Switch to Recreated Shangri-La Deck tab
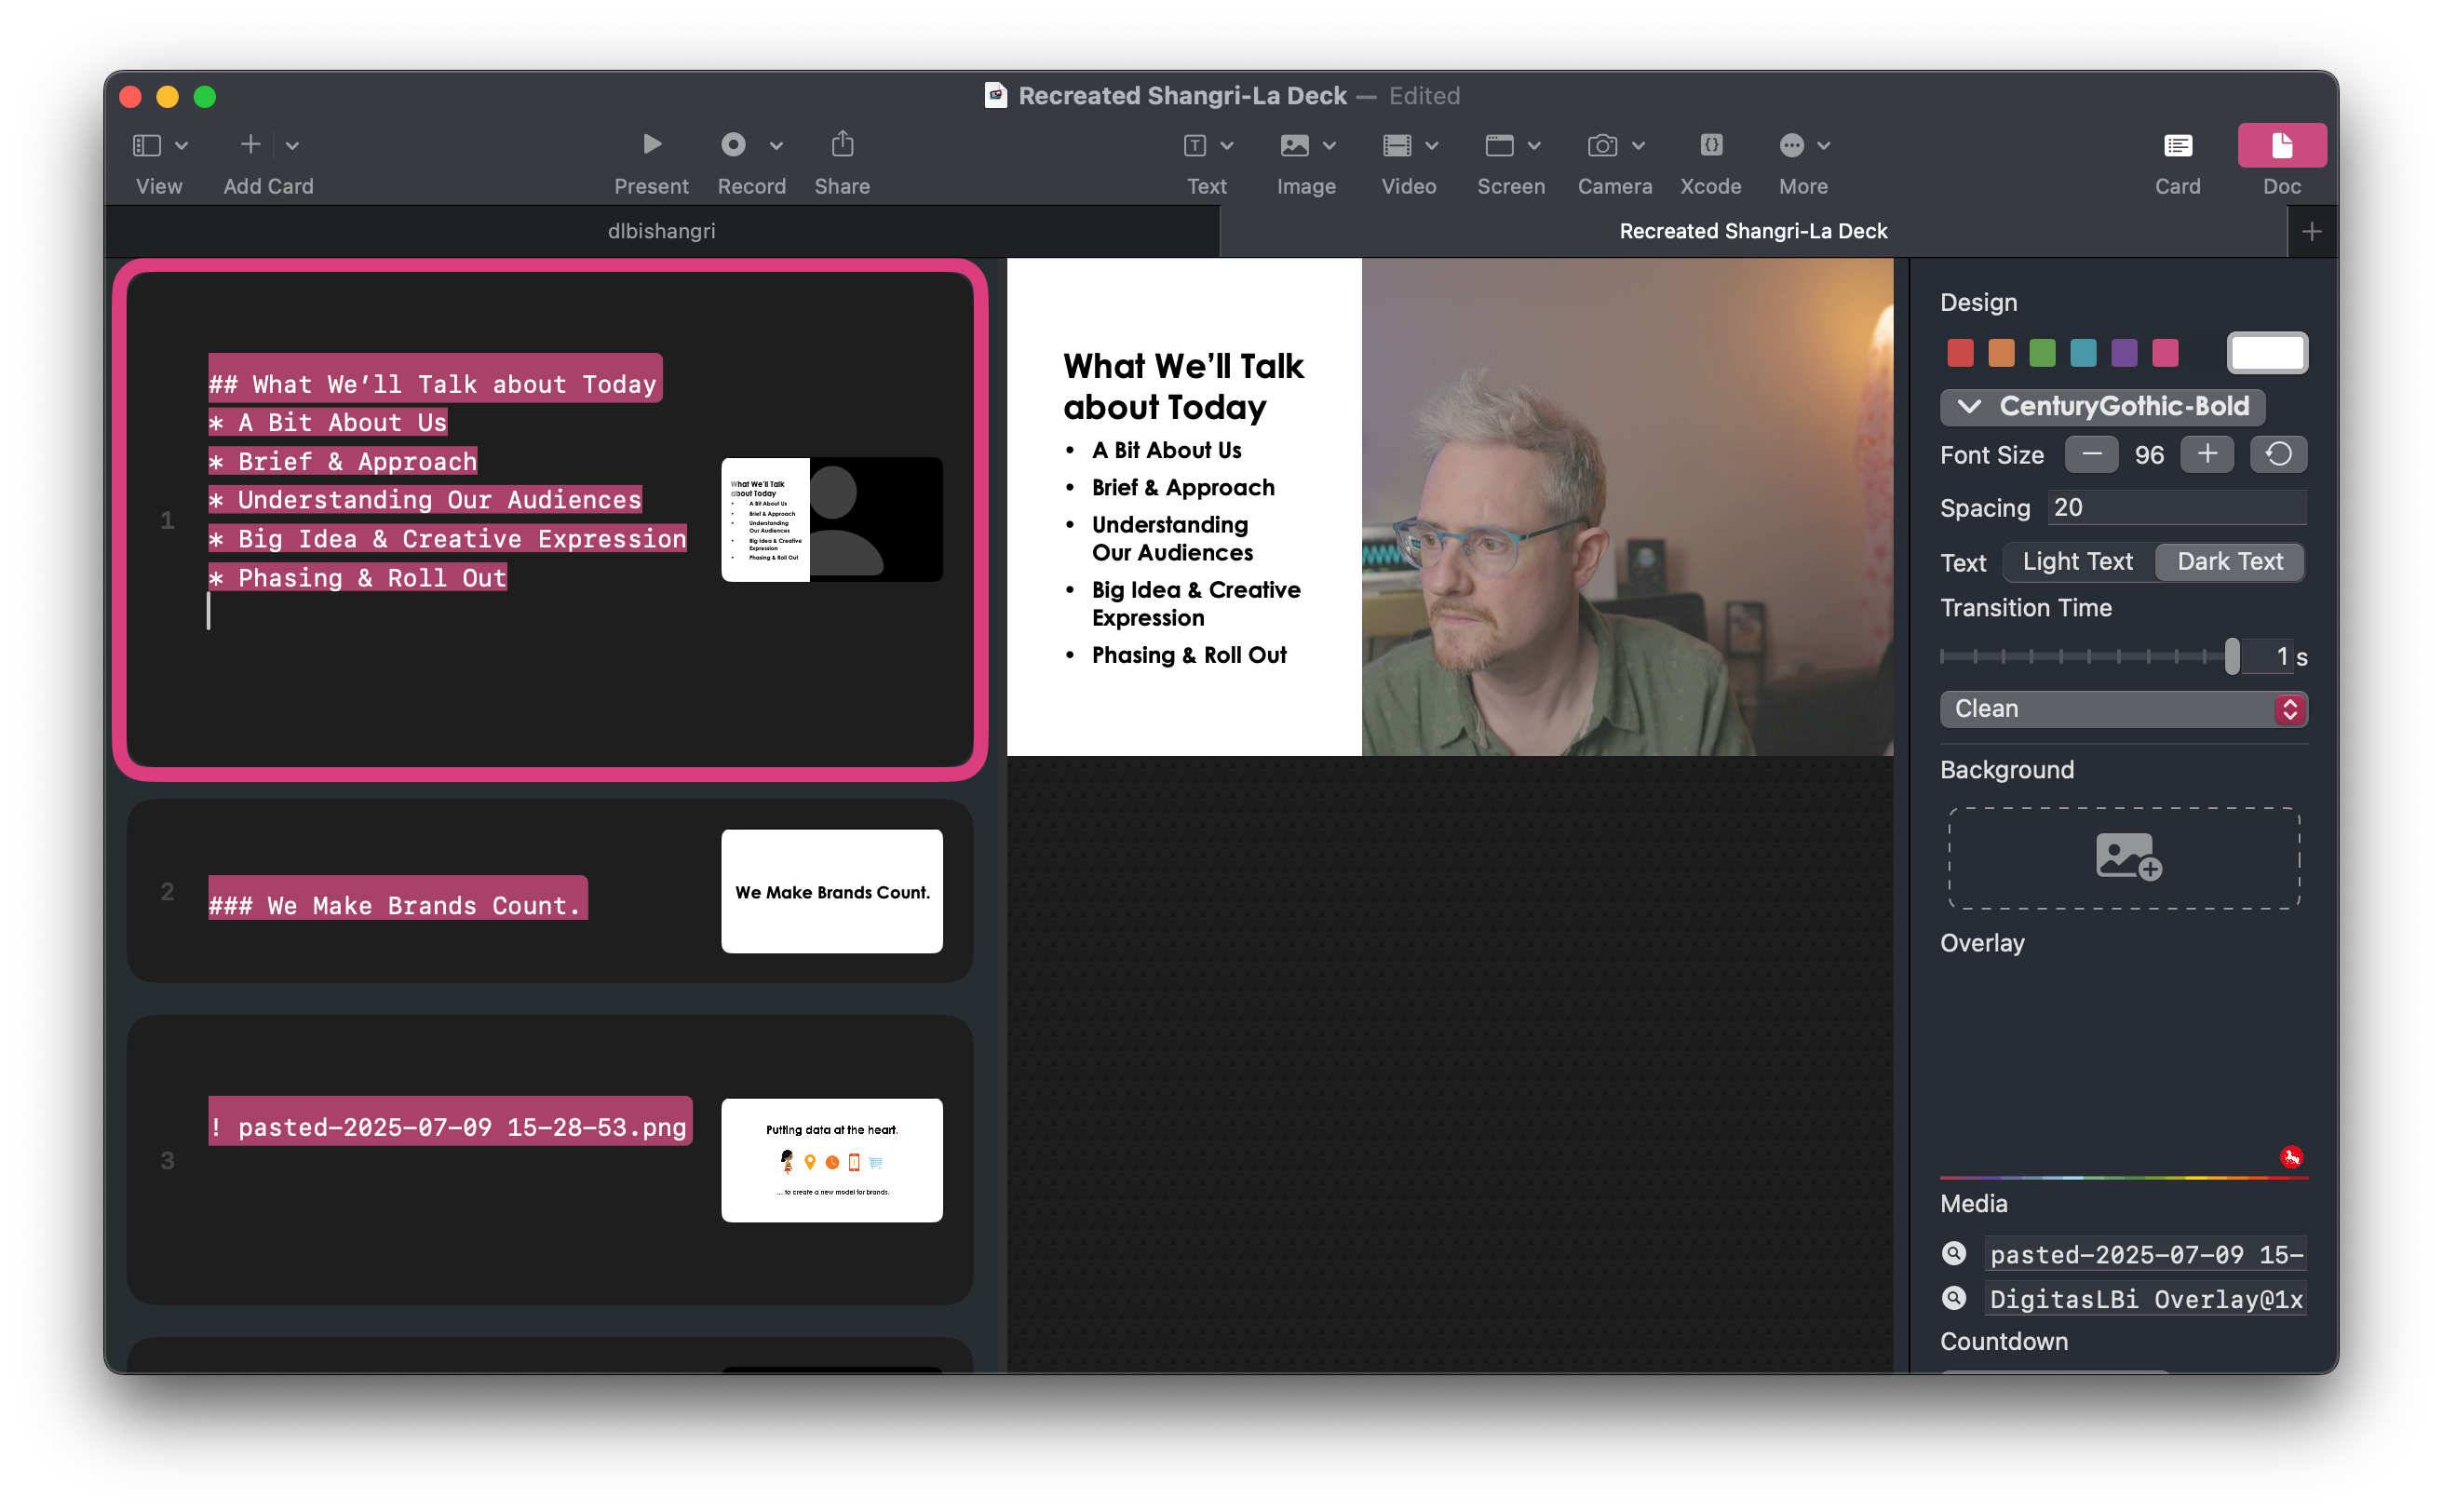 (x=1752, y=231)
